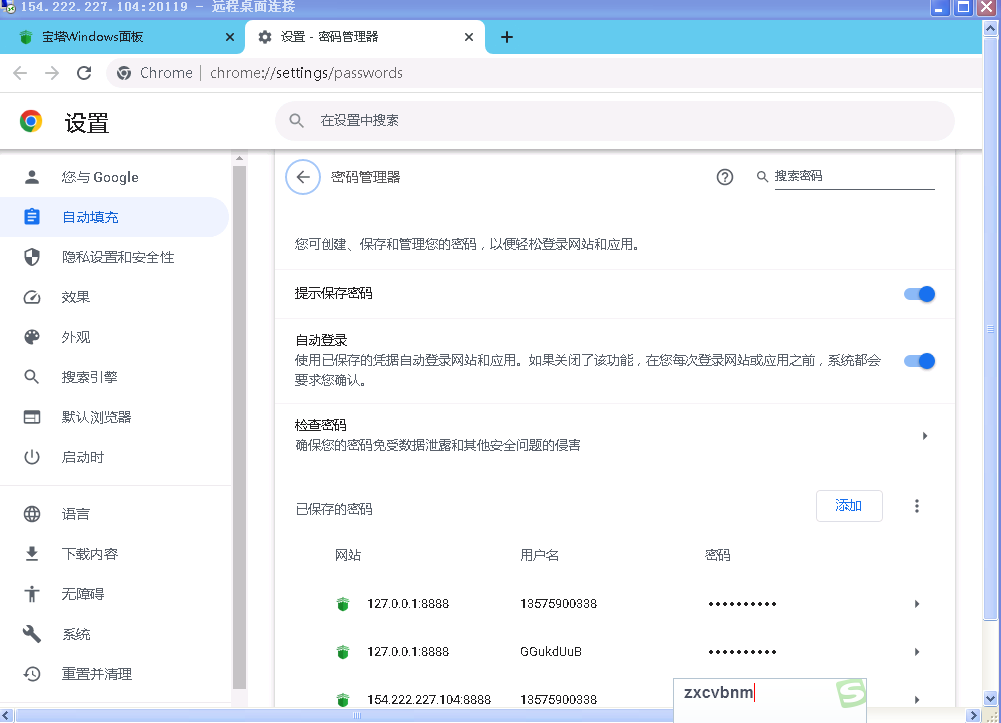Image resolution: width=1001 pixels, height=723 pixels.
Task: Open a new tab with plus button
Action: click(507, 37)
